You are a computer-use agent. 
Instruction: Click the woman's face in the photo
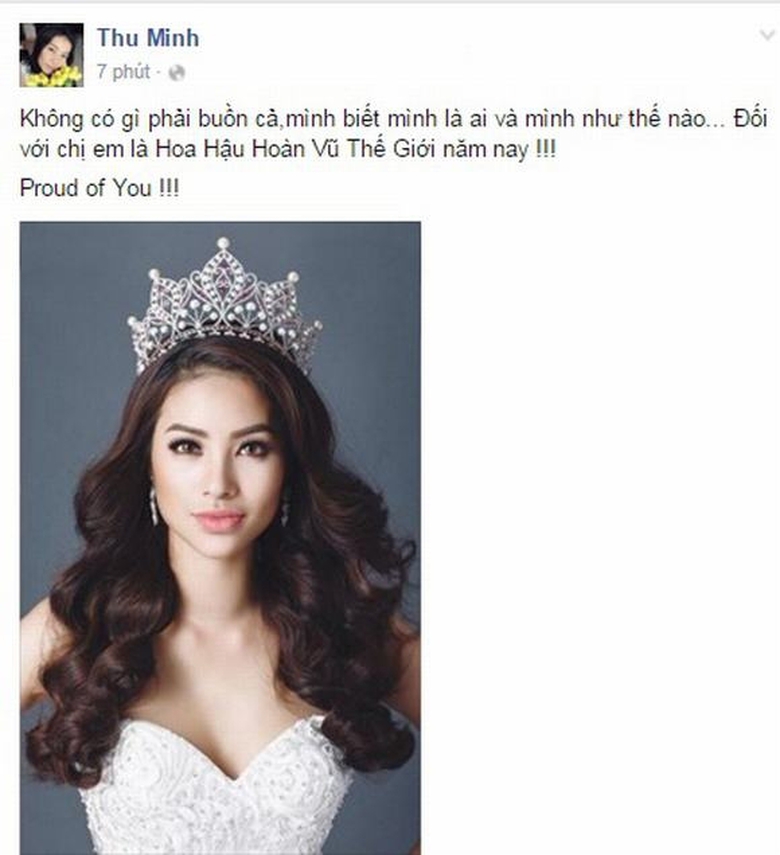click(x=221, y=474)
